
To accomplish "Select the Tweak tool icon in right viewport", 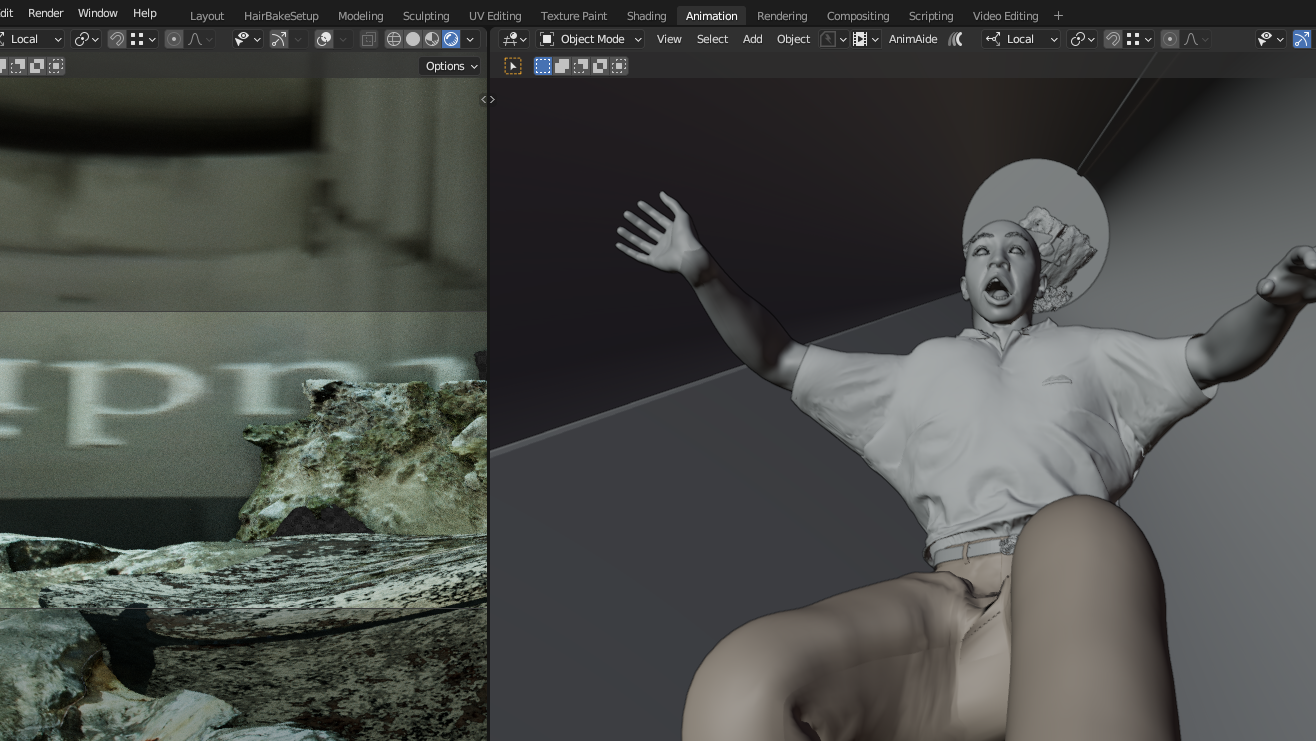I will point(513,66).
